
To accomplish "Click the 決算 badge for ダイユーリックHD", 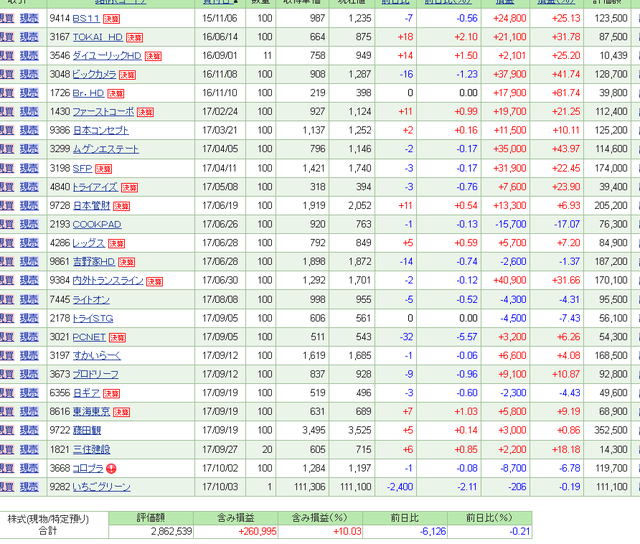I will pyautogui.click(x=153, y=56).
